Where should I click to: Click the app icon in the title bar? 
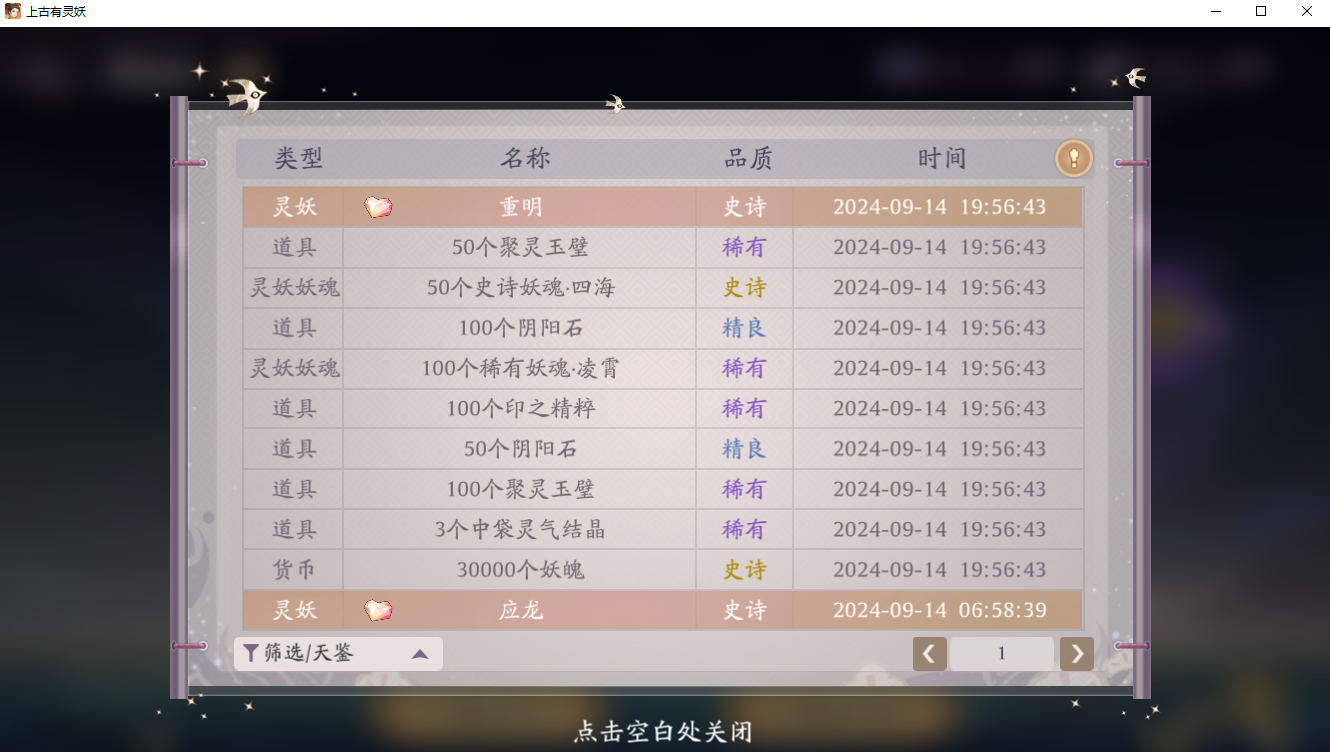(13, 11)
